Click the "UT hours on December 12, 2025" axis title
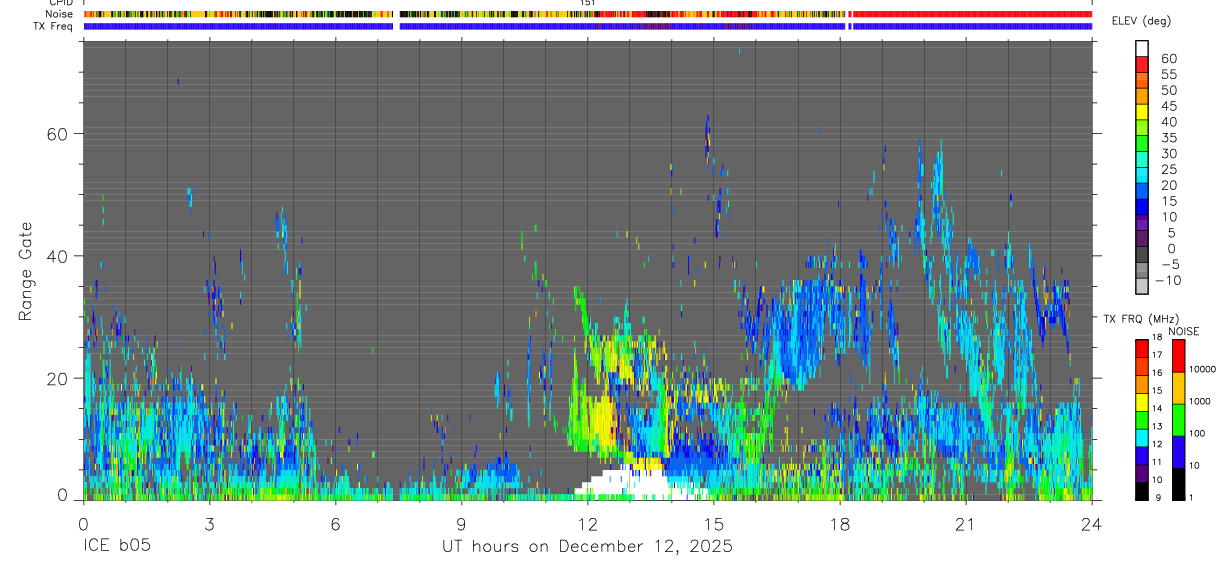 588,547
